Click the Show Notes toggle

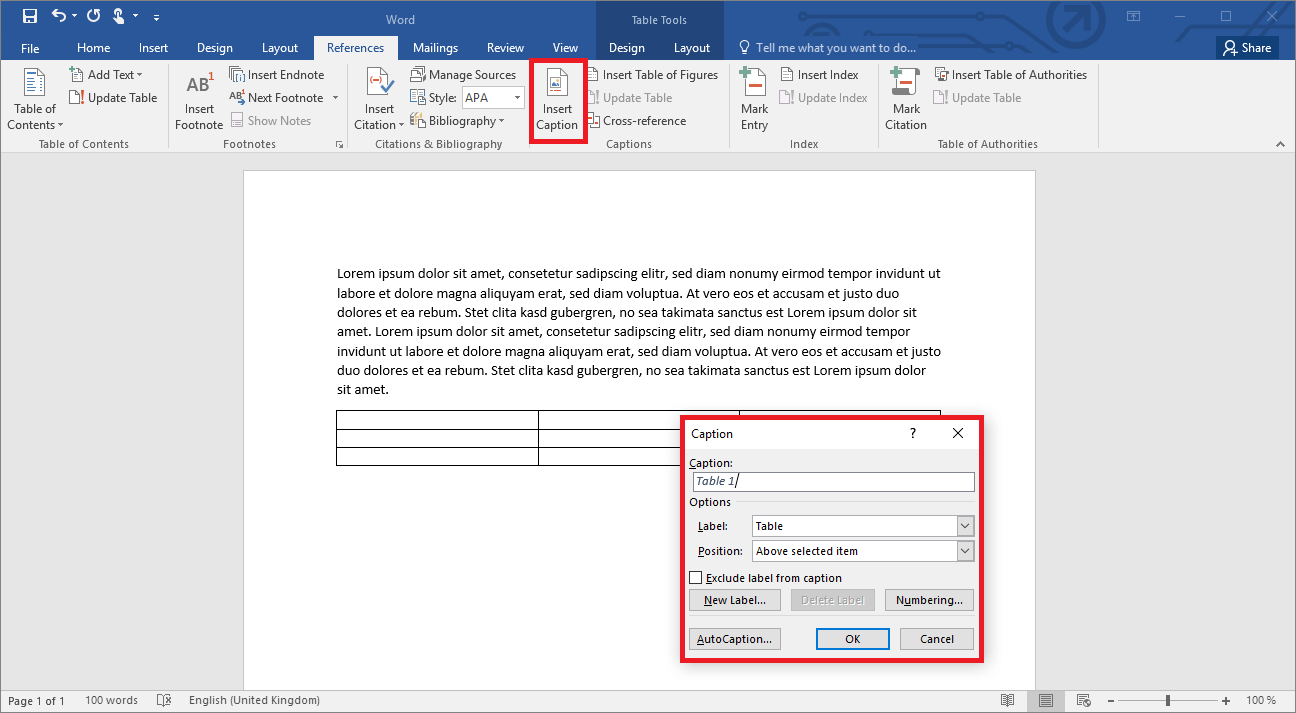(x=271, y=120)
